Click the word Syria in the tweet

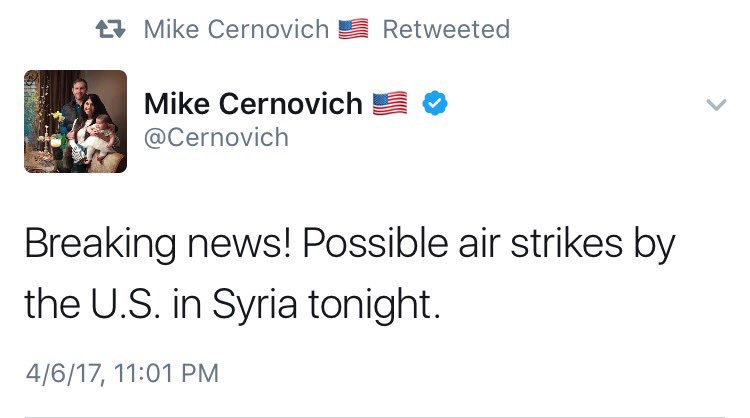pyautogui.click(x=254, y=306)
